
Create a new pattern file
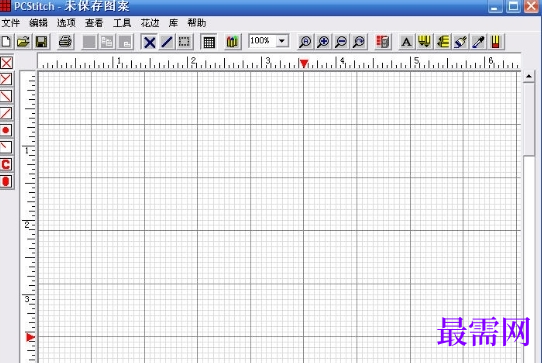pos(6,42)
